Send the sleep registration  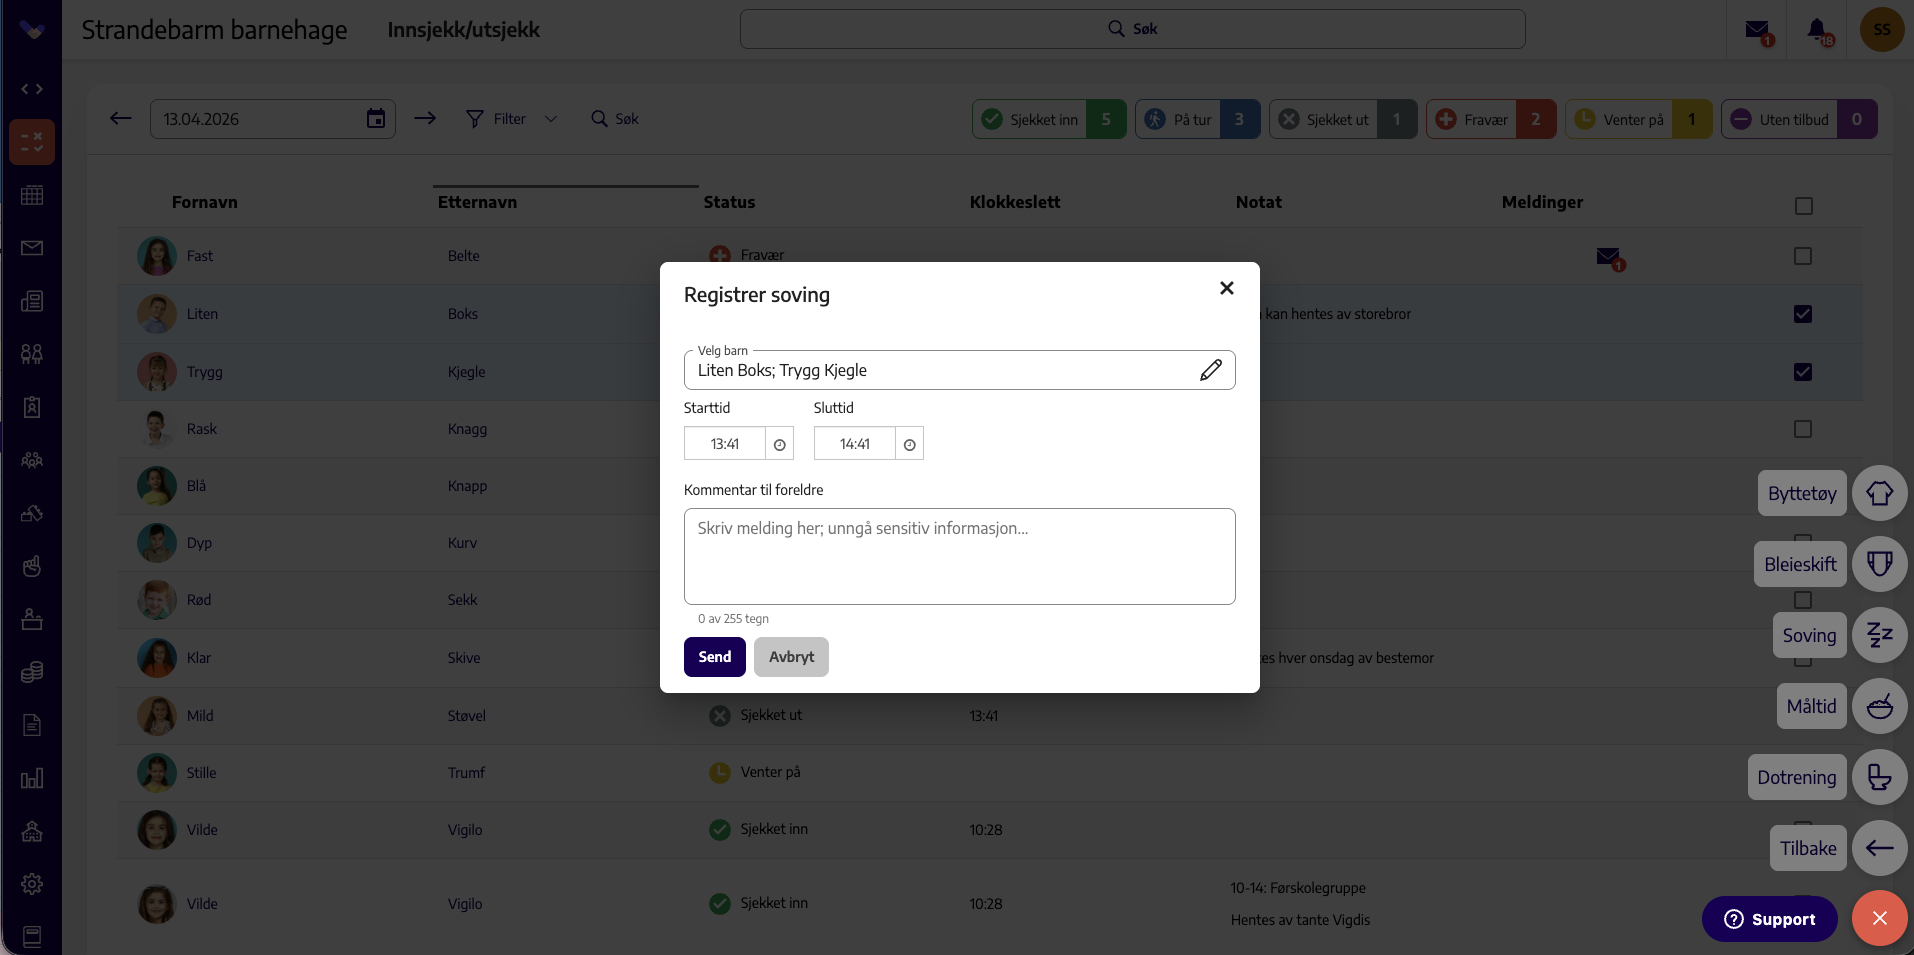click(715, 657)
